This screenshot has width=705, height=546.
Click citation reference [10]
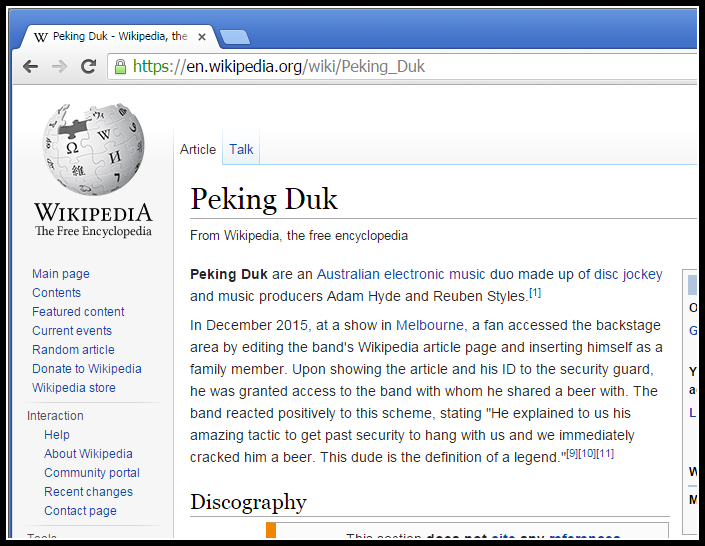coord(587,453)
